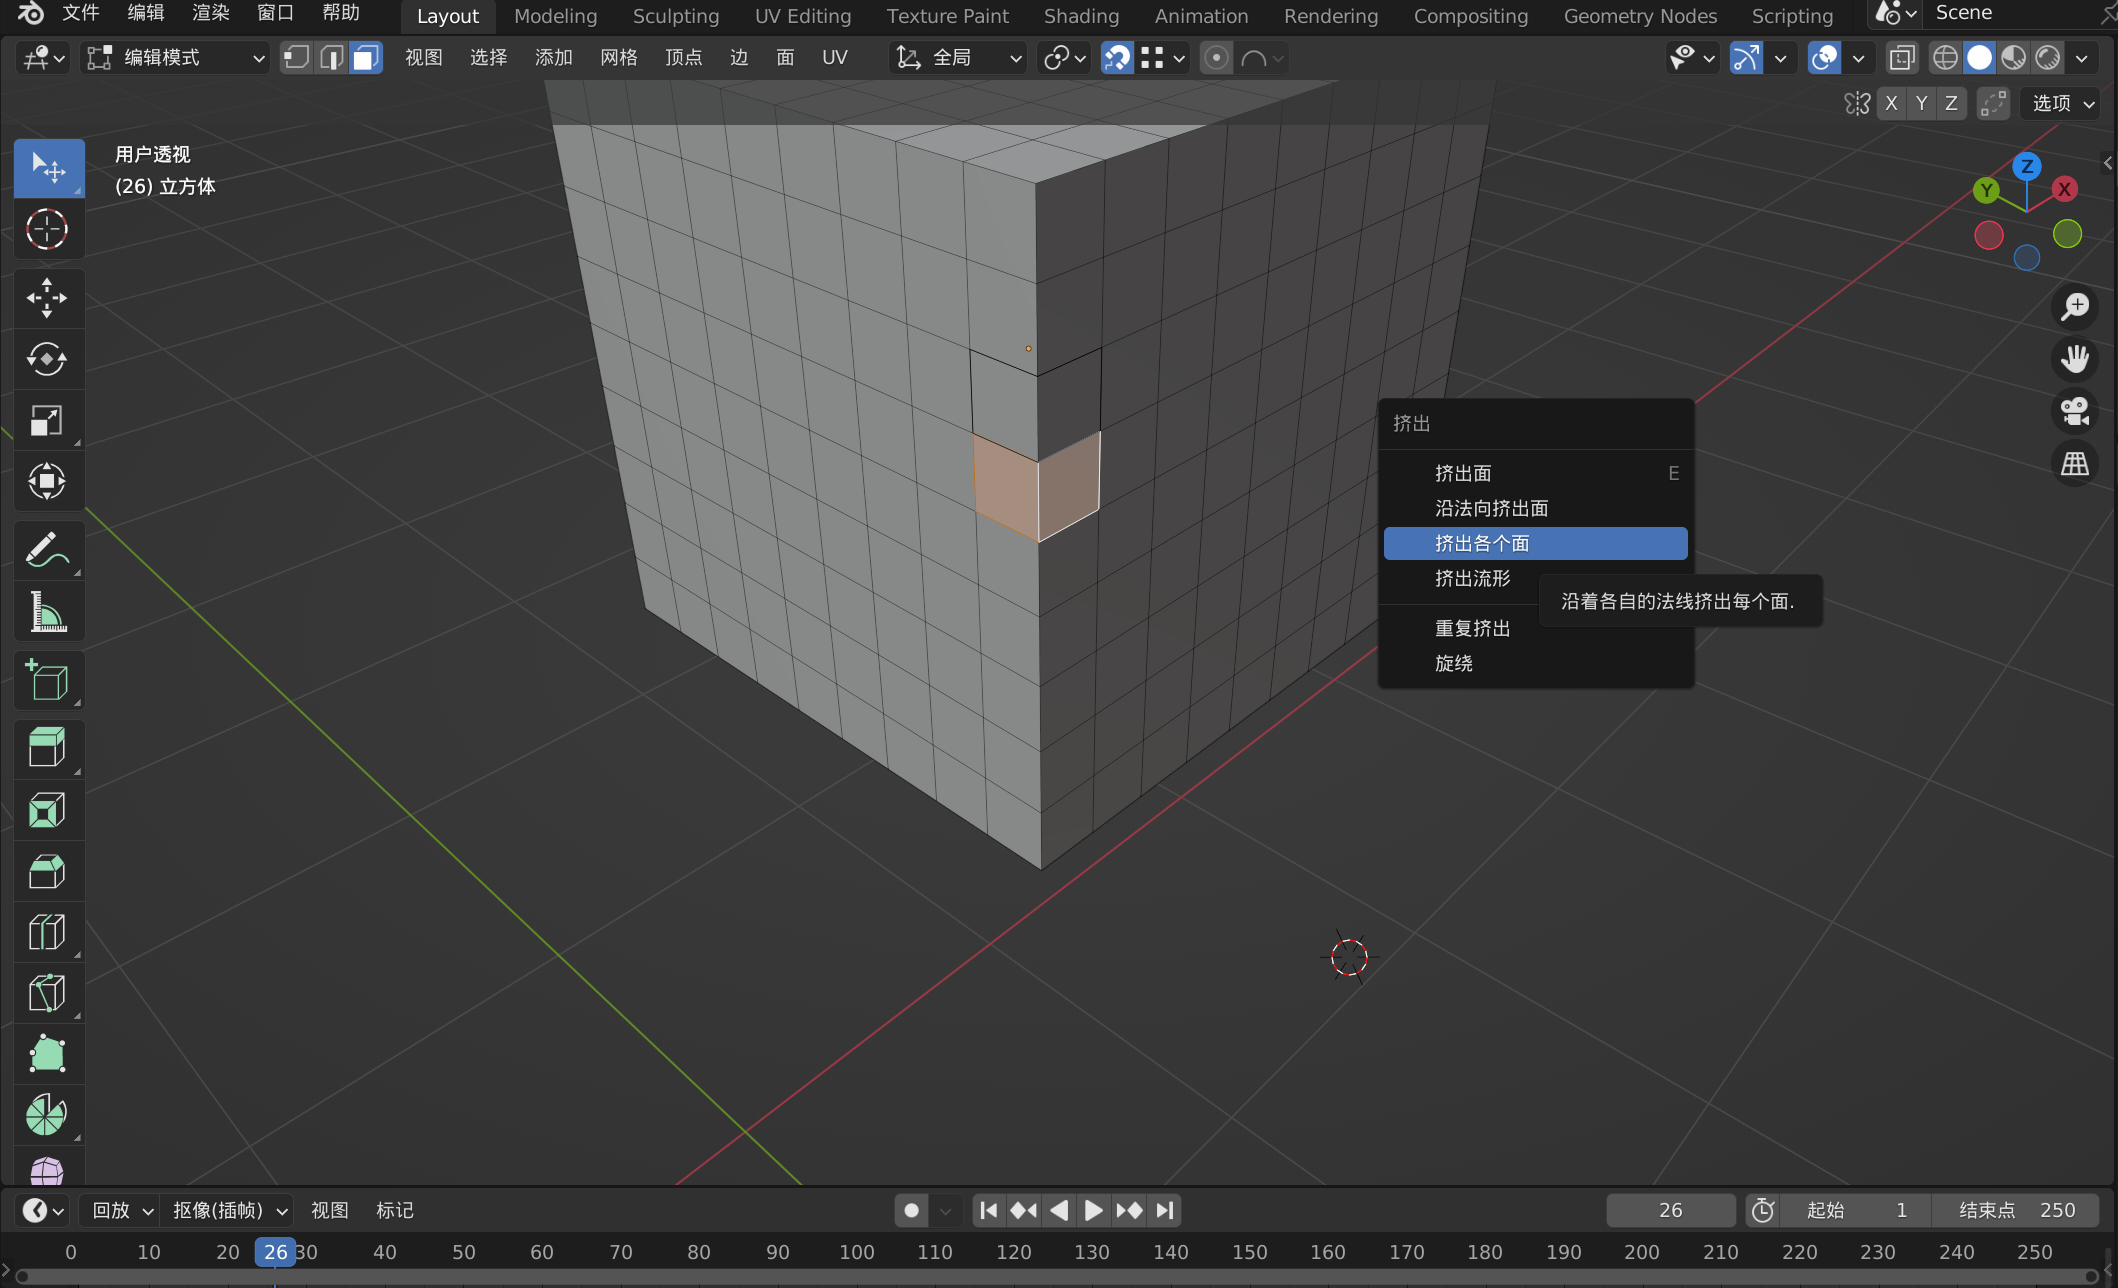
Task: Activate the 3D Cursor tool
Action: coord(48,229)
